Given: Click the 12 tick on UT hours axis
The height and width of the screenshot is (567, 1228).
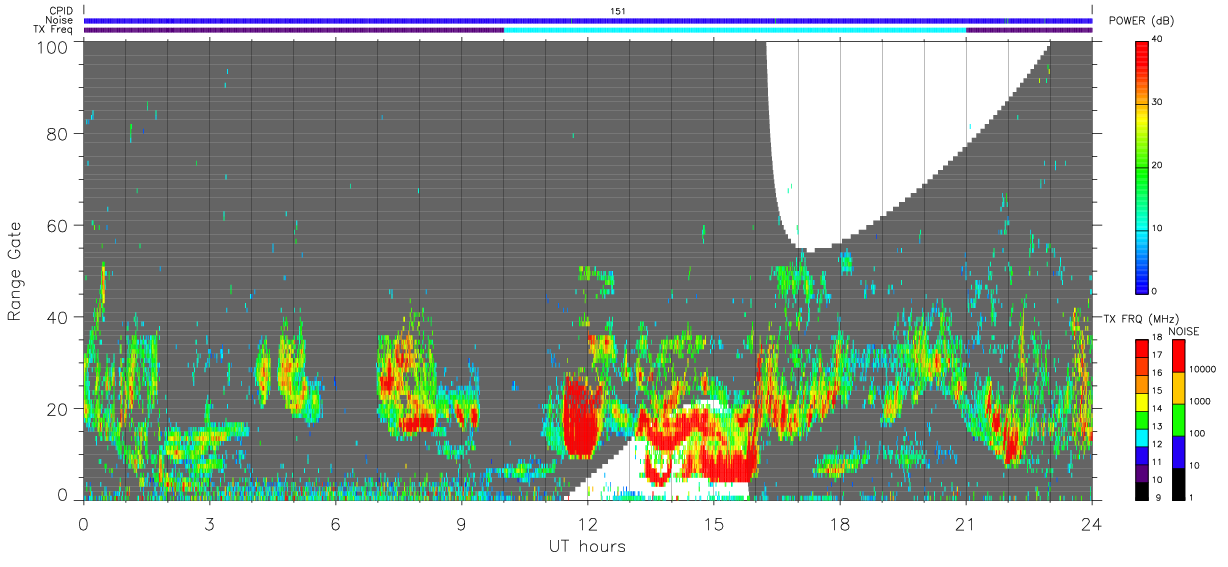Looking at the screenshot, I should pos(587,523).
